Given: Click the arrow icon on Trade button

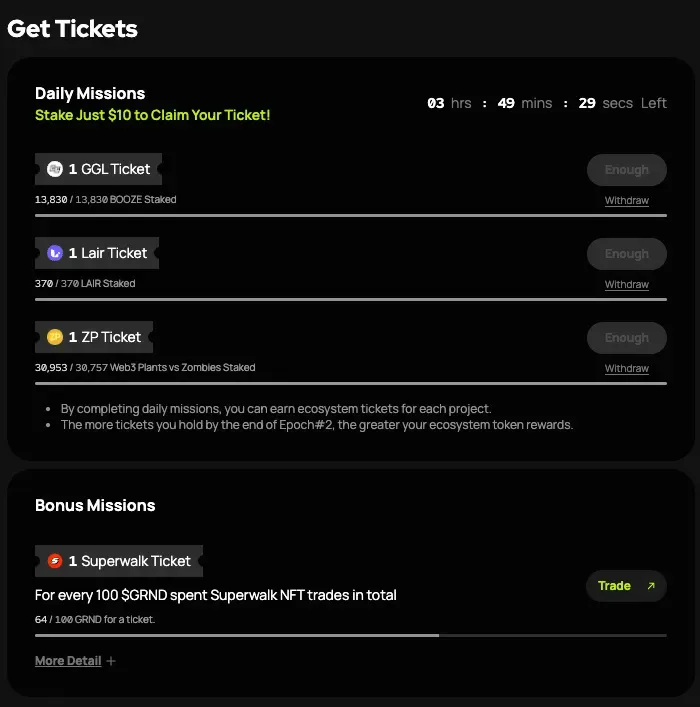Looking at the screenshot, I should pyautogui.click(x=651, y=586).
